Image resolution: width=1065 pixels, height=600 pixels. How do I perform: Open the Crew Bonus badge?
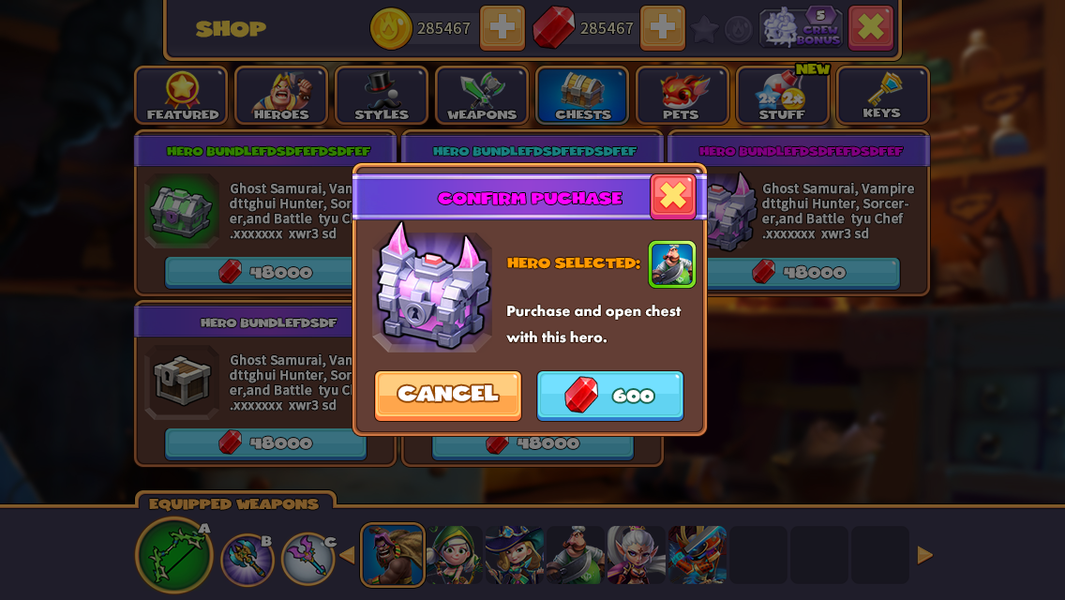pyautogui.click(x=801, y=28)
